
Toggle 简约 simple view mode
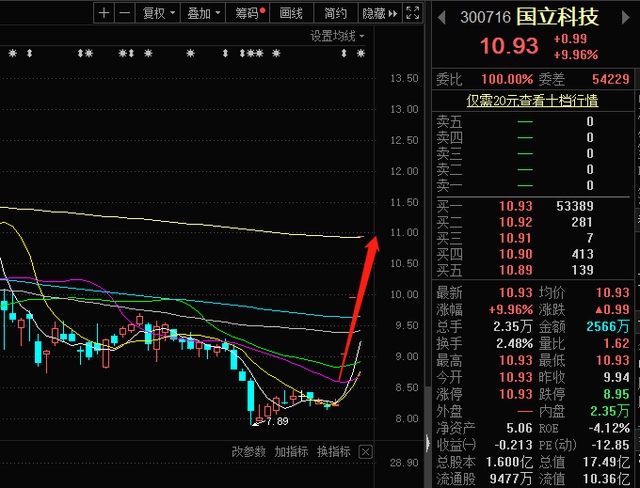[x=336, y=13]
